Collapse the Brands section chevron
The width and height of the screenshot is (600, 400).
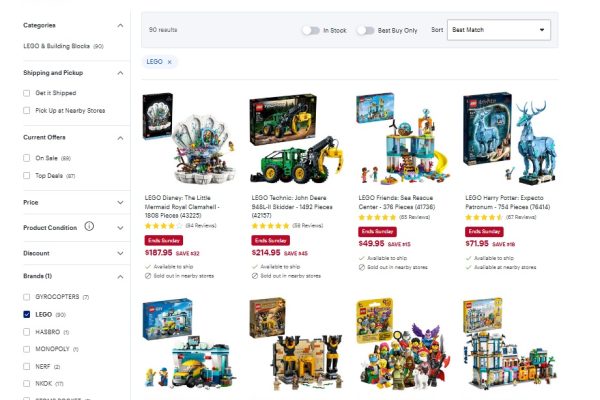click(120, 276)
